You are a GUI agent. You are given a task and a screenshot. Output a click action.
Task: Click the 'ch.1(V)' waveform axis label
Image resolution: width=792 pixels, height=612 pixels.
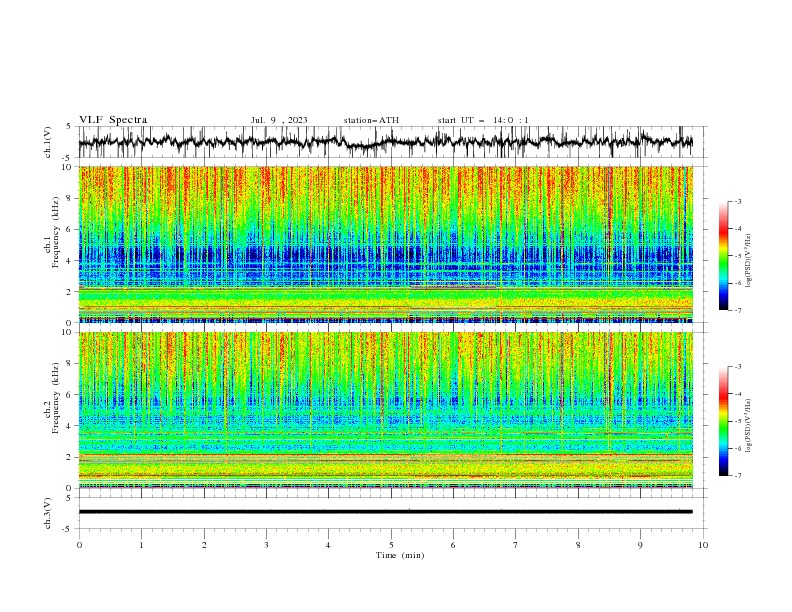pos(48,142)
